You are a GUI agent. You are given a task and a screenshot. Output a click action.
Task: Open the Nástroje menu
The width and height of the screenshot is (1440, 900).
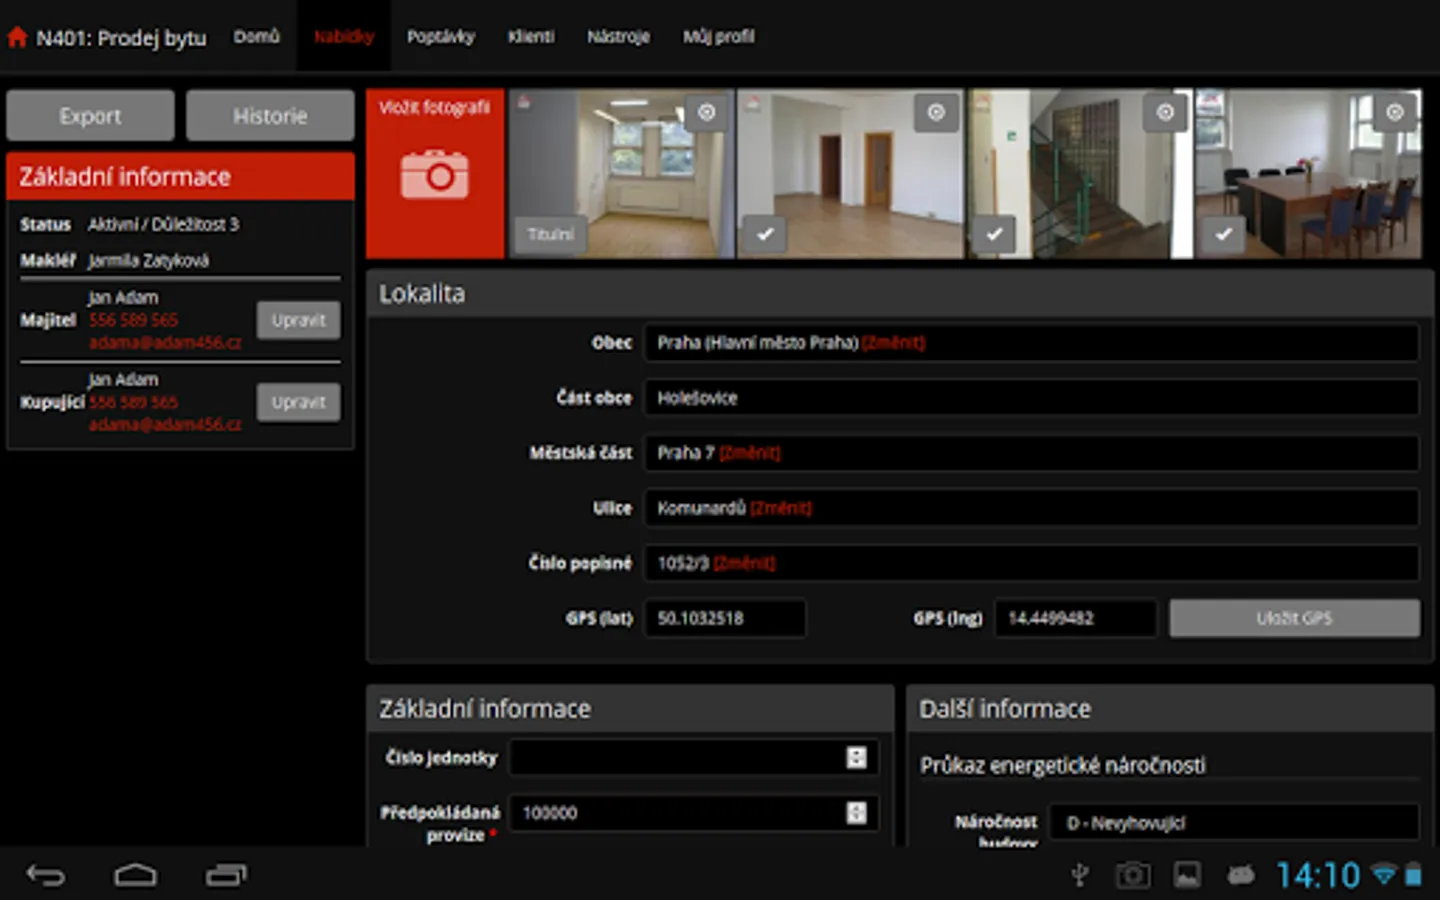tap(619, 37)
